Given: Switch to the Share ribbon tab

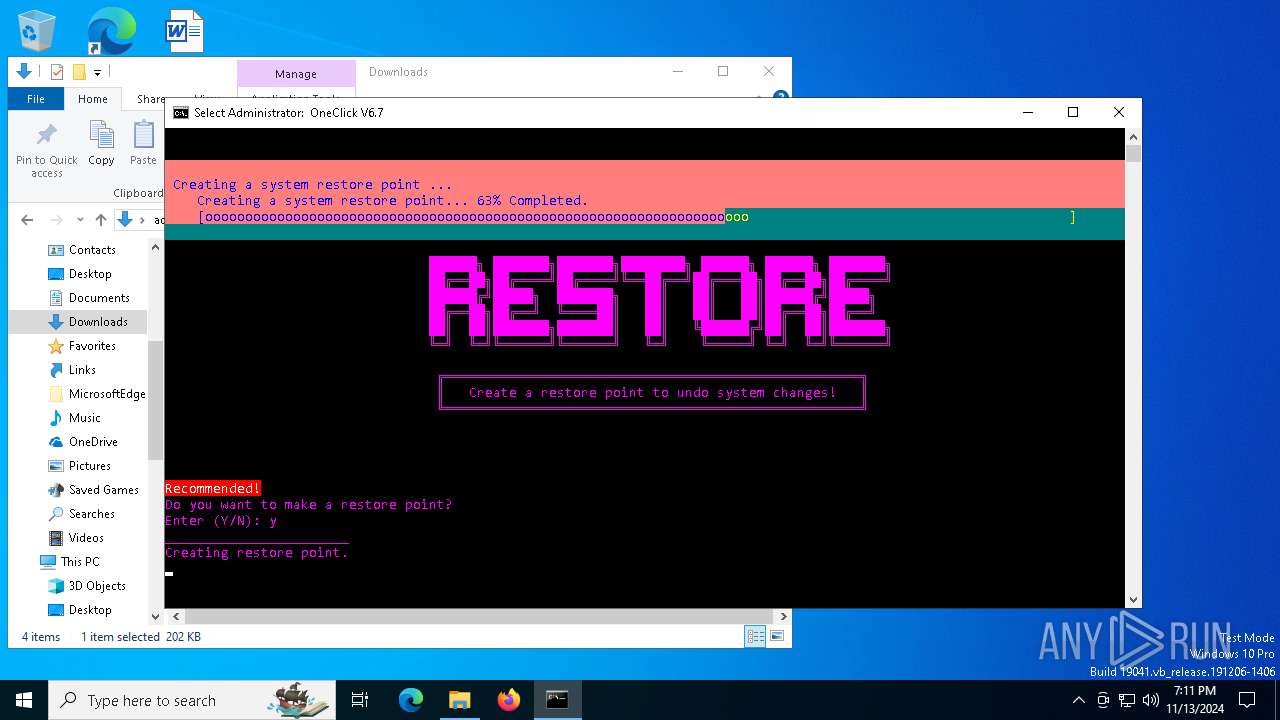Looking at the screenshot, I should click(151, 99).
